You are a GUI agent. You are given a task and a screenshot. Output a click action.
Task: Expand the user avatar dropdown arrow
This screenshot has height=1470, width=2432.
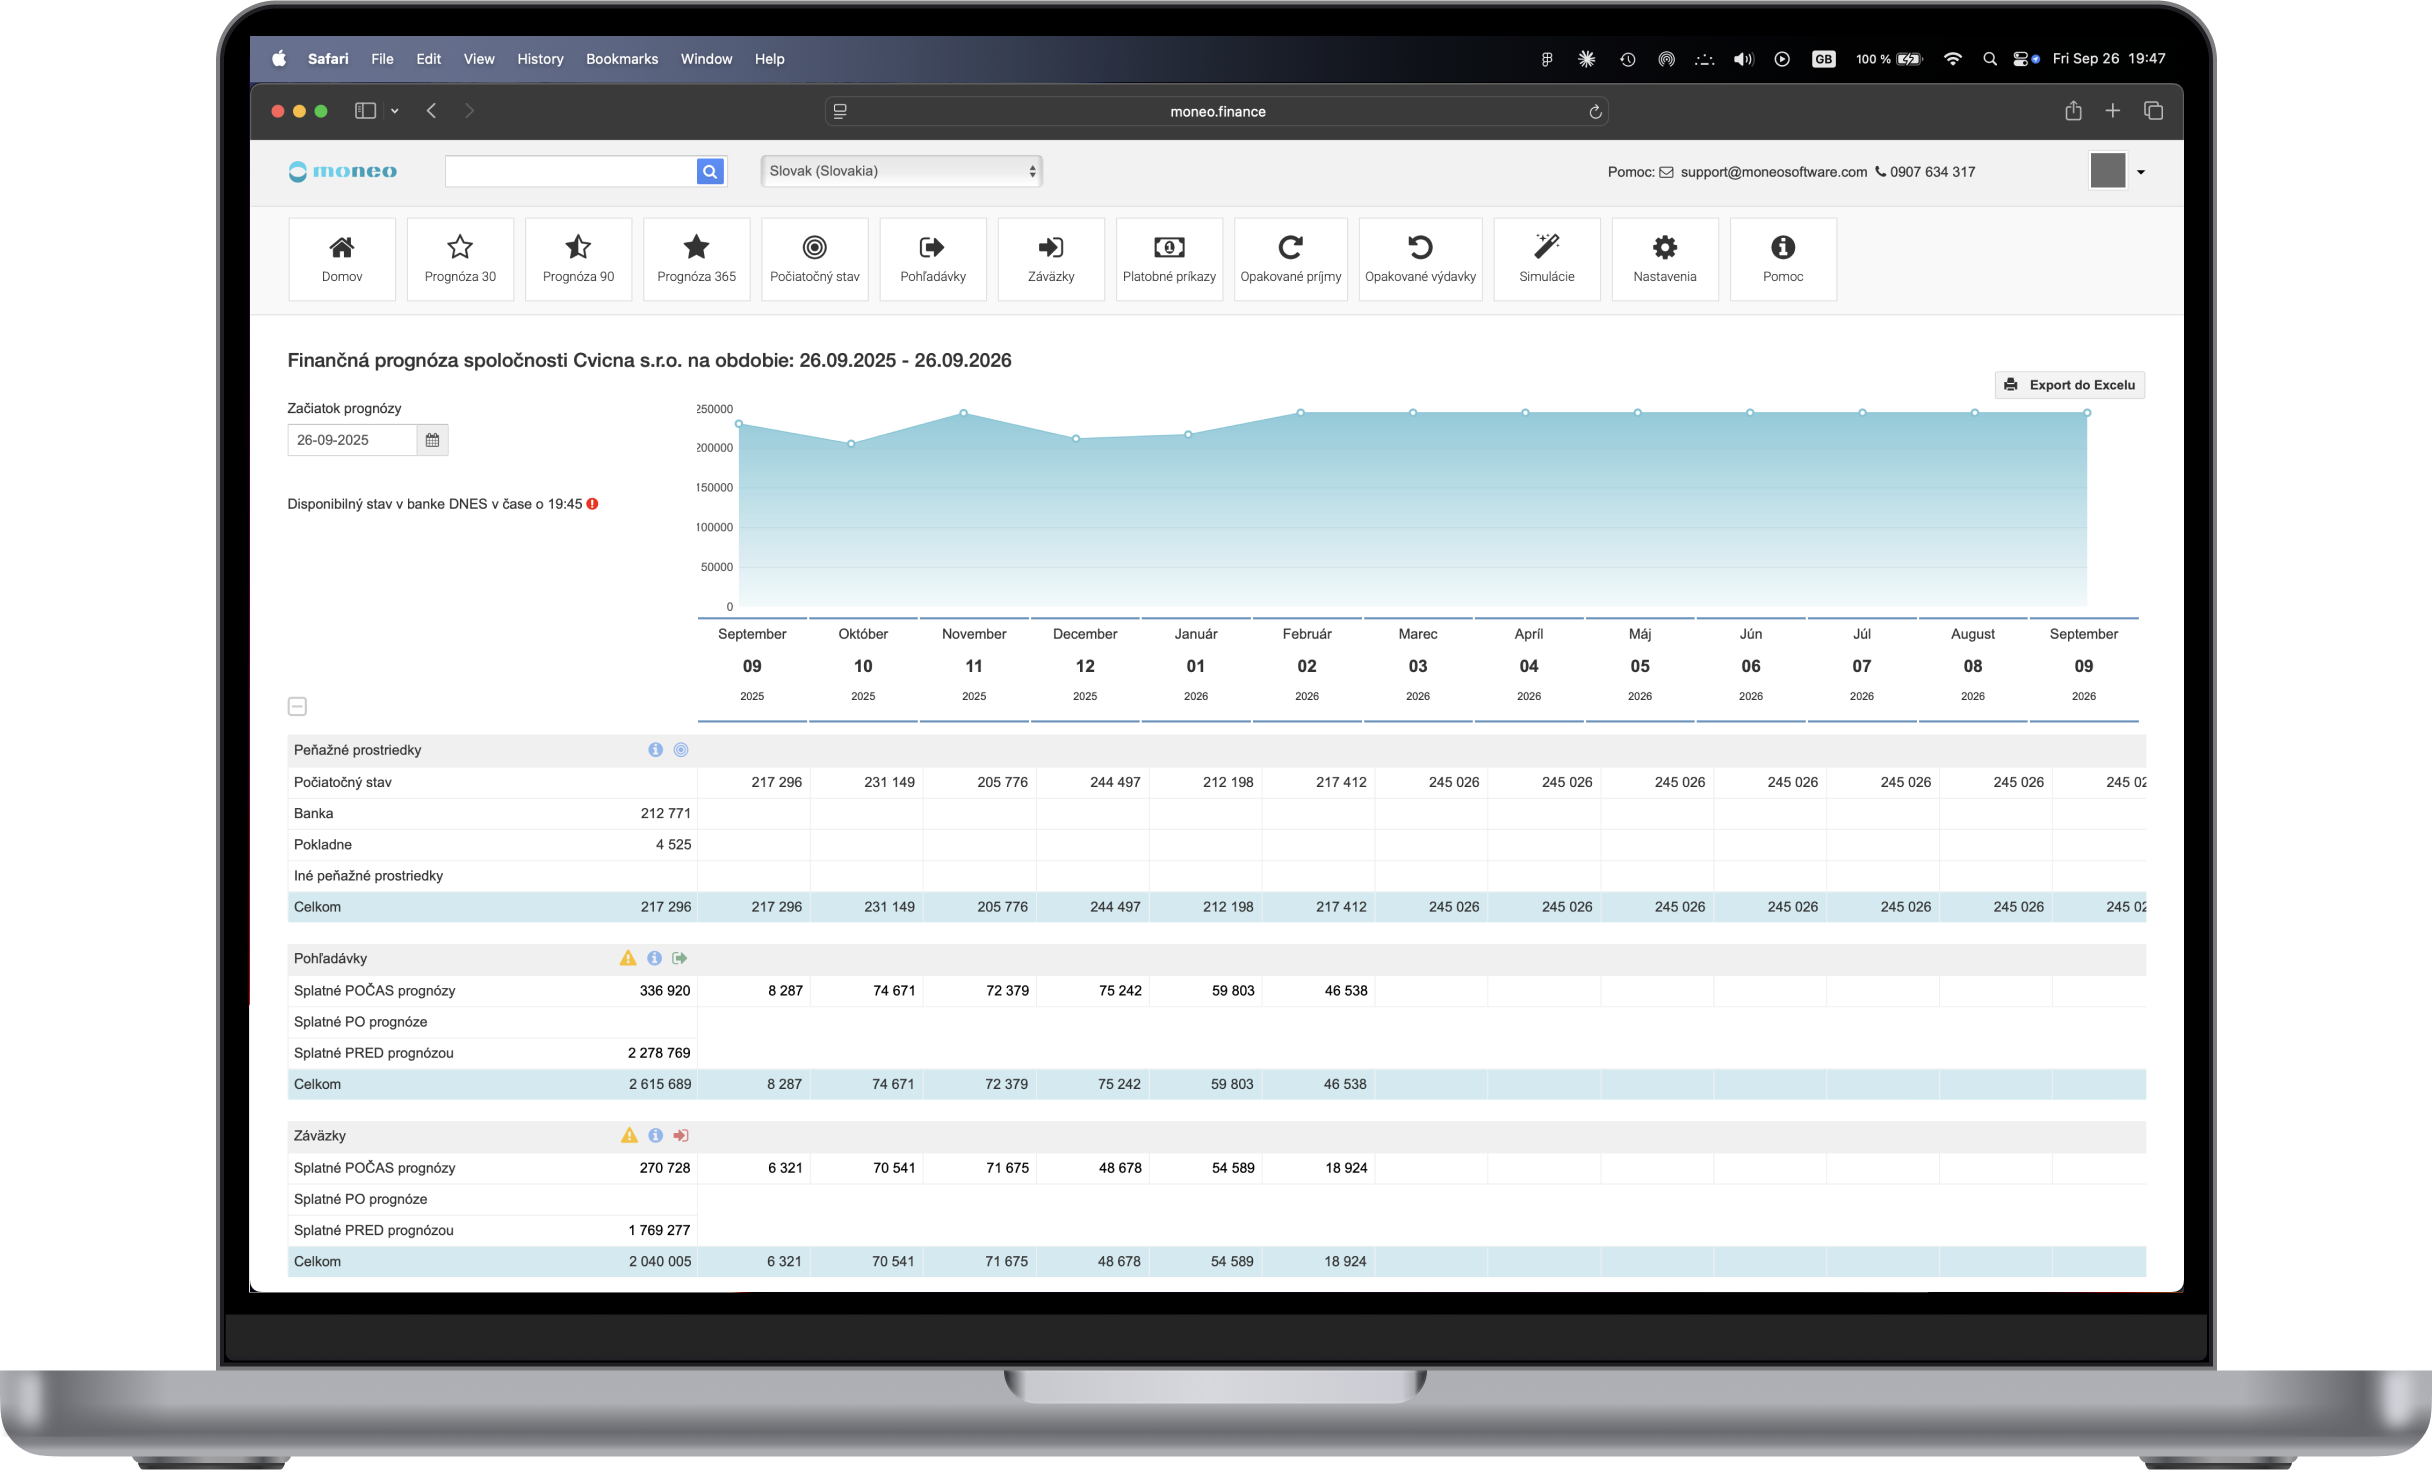[x=2141, y=172]
